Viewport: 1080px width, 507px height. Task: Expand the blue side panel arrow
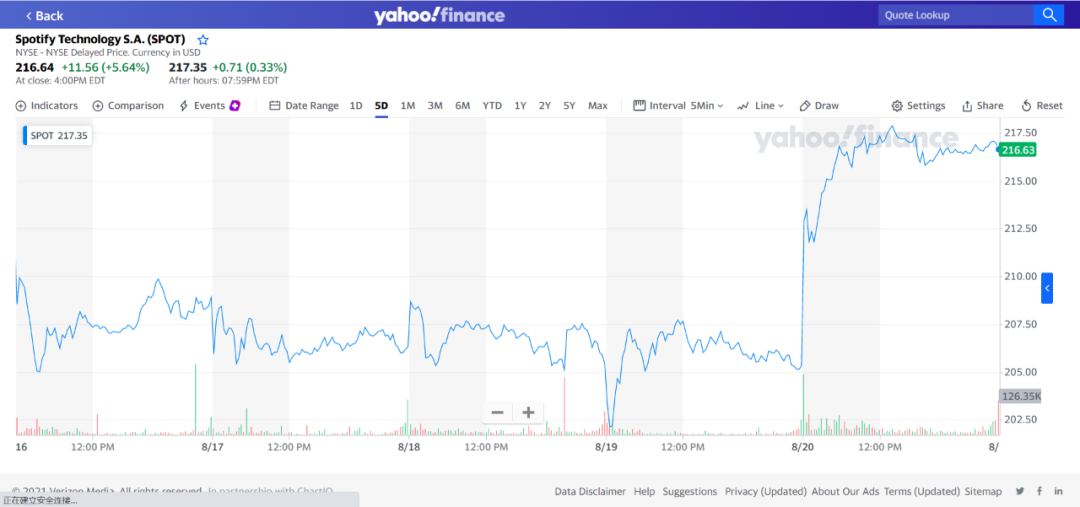(x=1047, y=288)
